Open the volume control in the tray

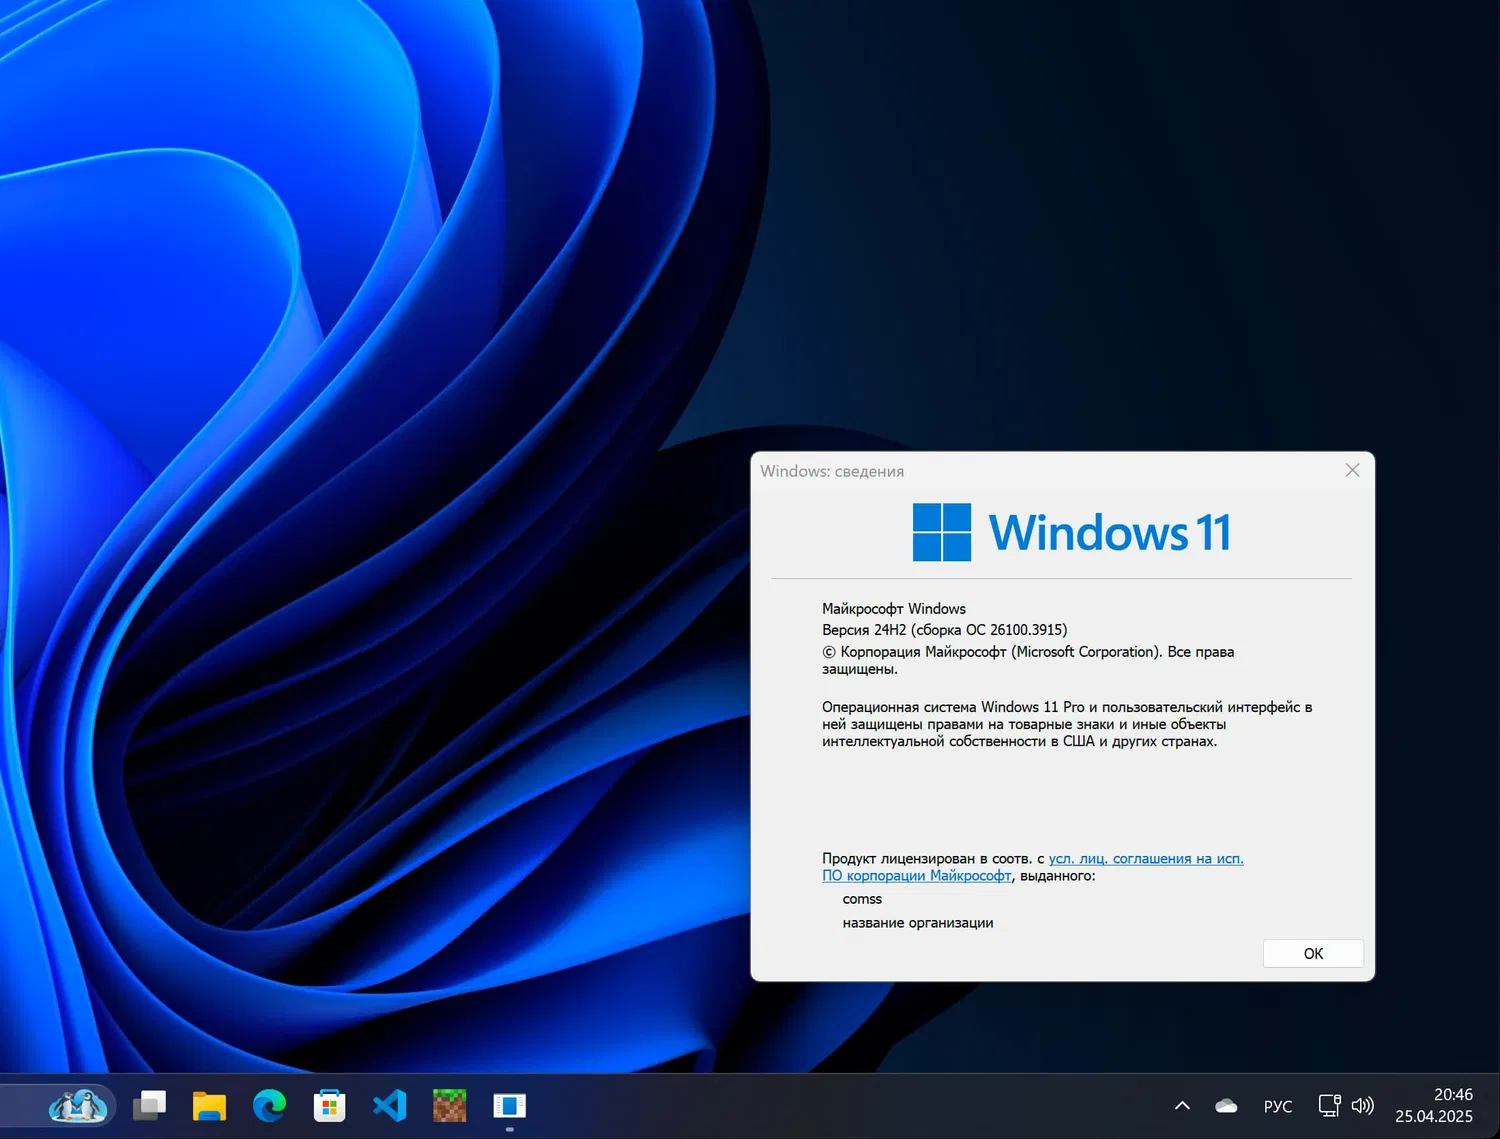pos(1363,1106)
